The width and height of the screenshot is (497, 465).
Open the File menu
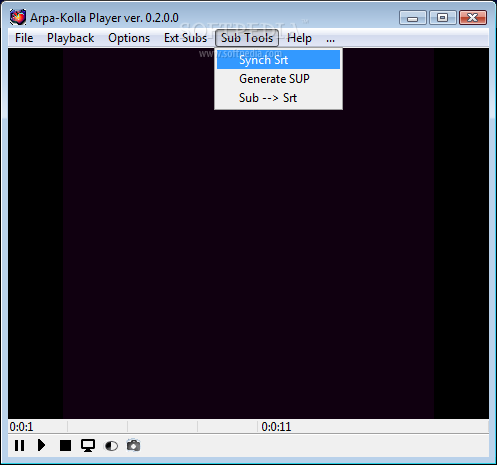tap(24, 38)
